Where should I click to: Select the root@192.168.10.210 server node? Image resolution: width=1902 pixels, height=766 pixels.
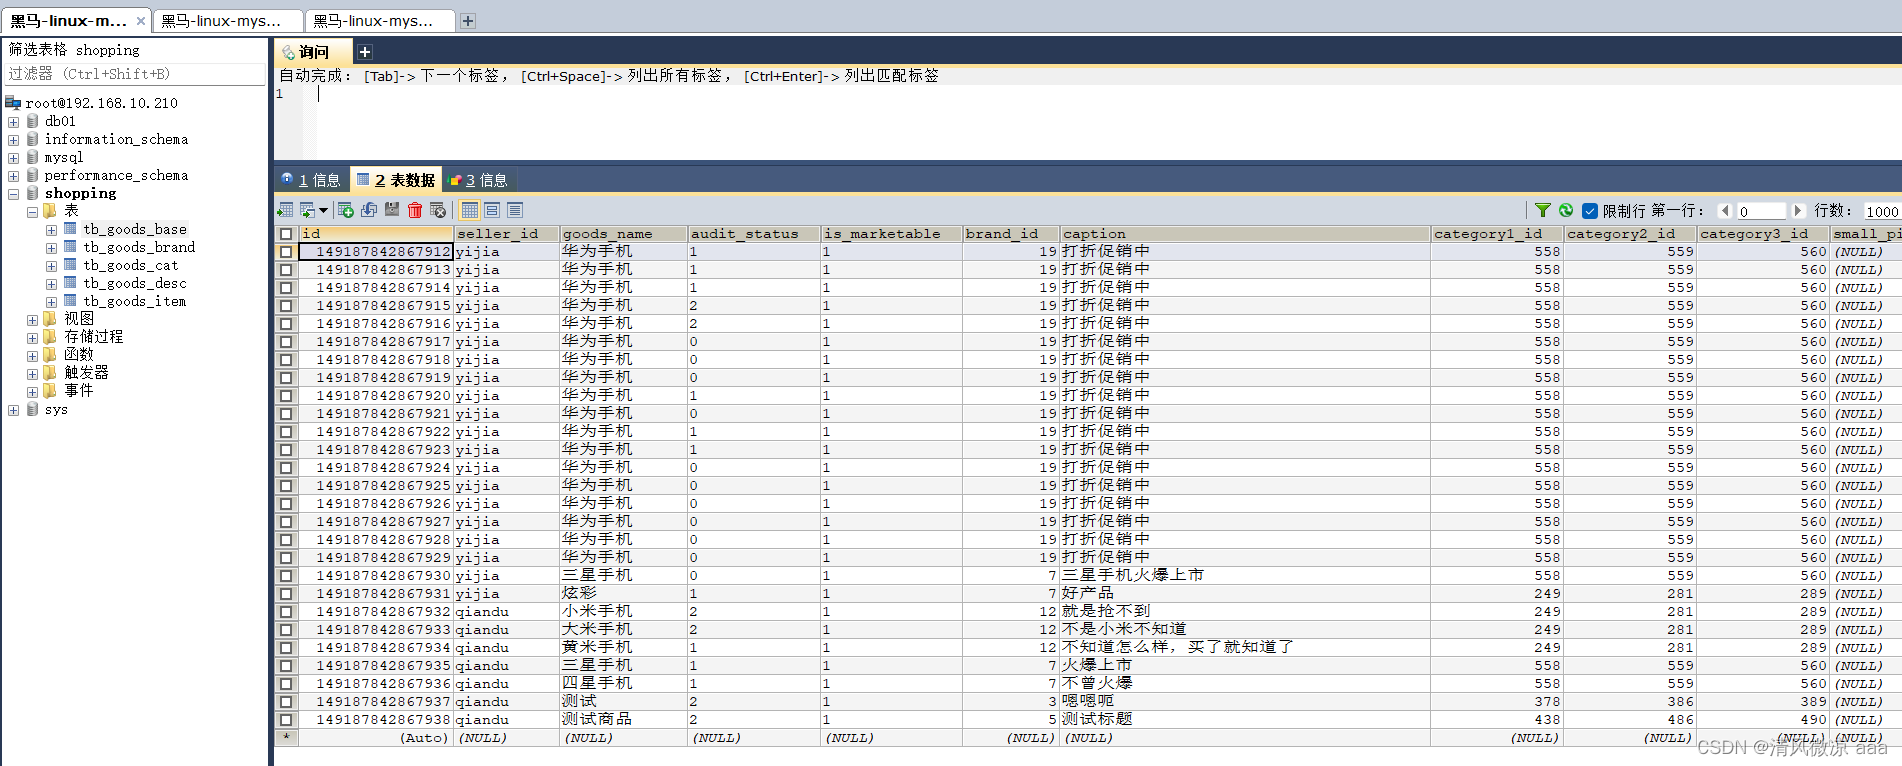tap(101, 103)
